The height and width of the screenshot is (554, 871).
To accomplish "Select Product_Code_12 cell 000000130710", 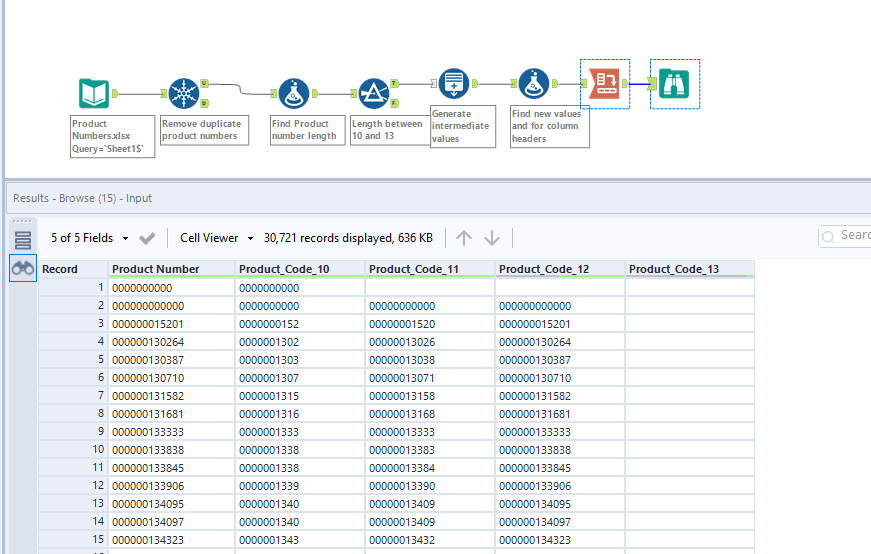I will coord(560,378).
